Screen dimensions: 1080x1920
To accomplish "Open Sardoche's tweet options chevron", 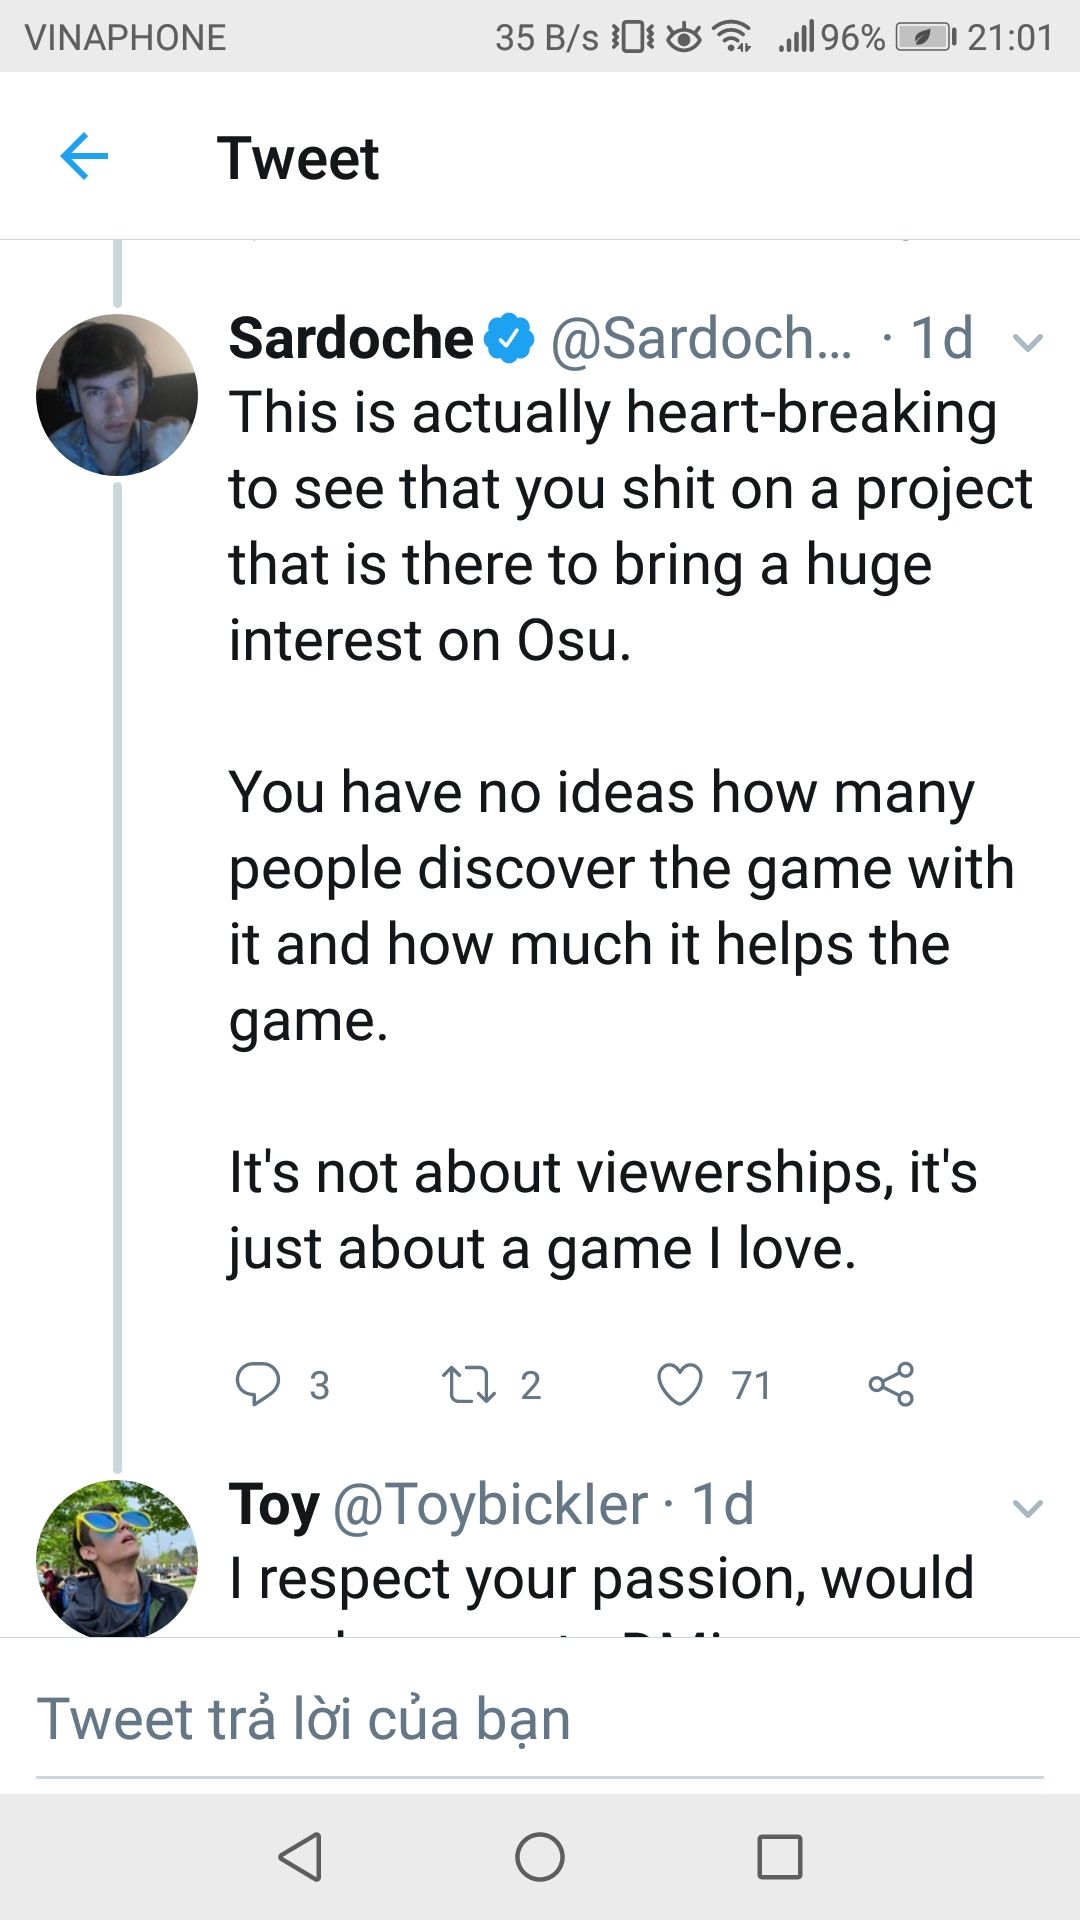I will coord(1027,343).
